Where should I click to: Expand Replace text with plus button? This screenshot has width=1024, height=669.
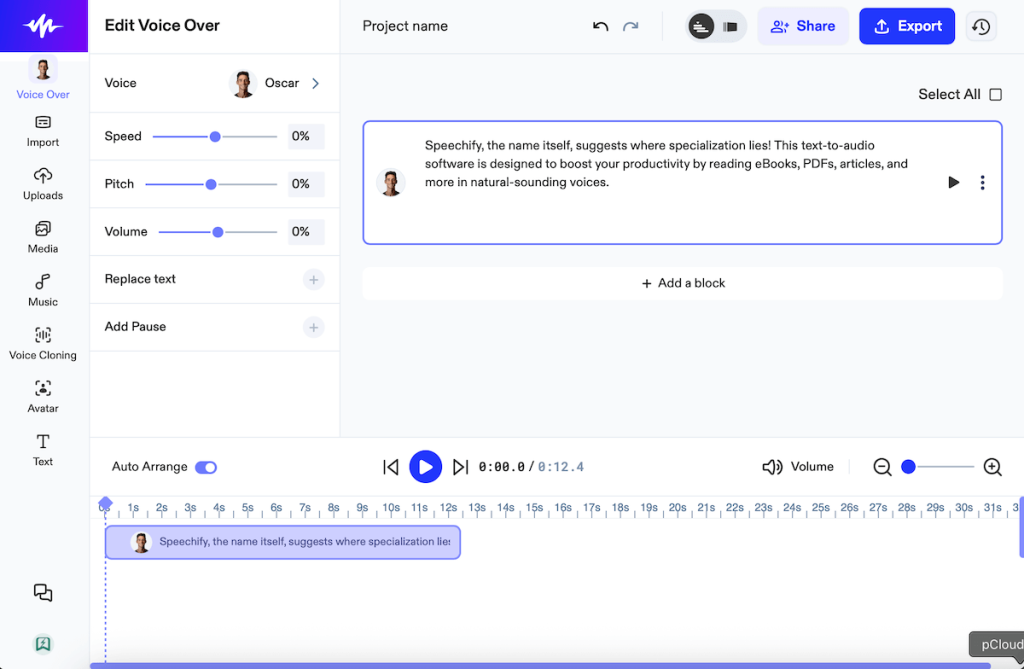pos(313,280)
